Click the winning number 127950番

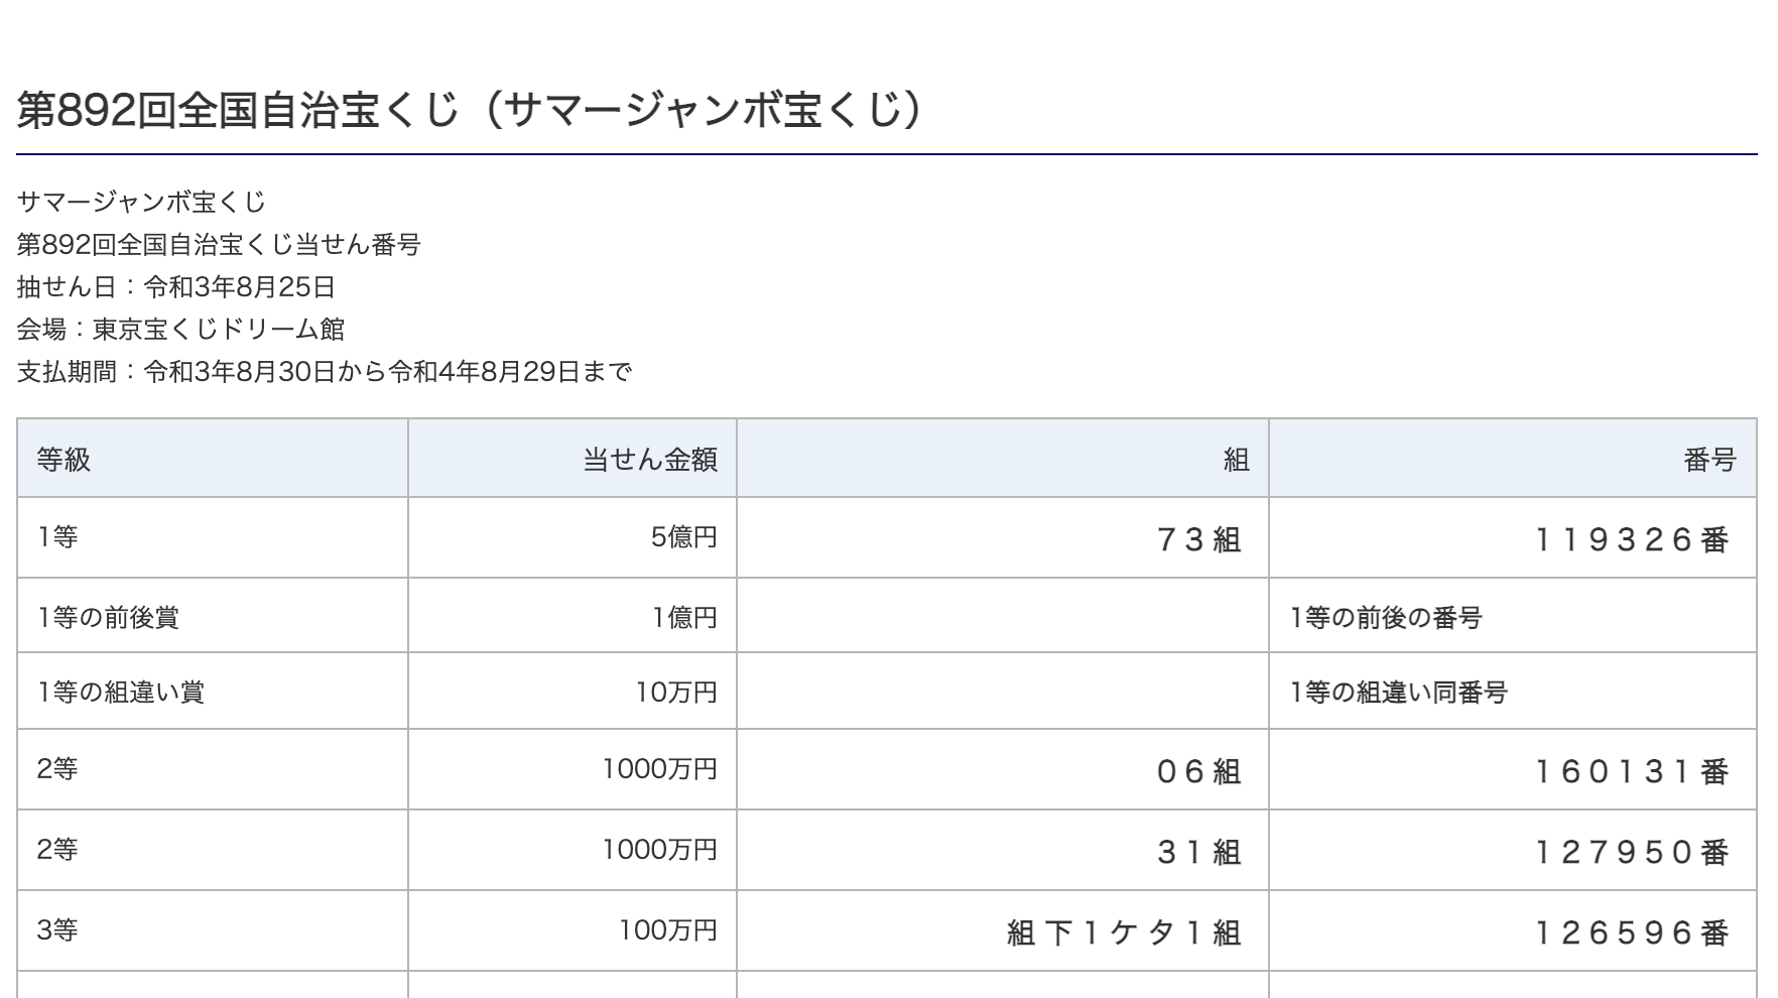pyautogui.click(x=1632, y=852)
